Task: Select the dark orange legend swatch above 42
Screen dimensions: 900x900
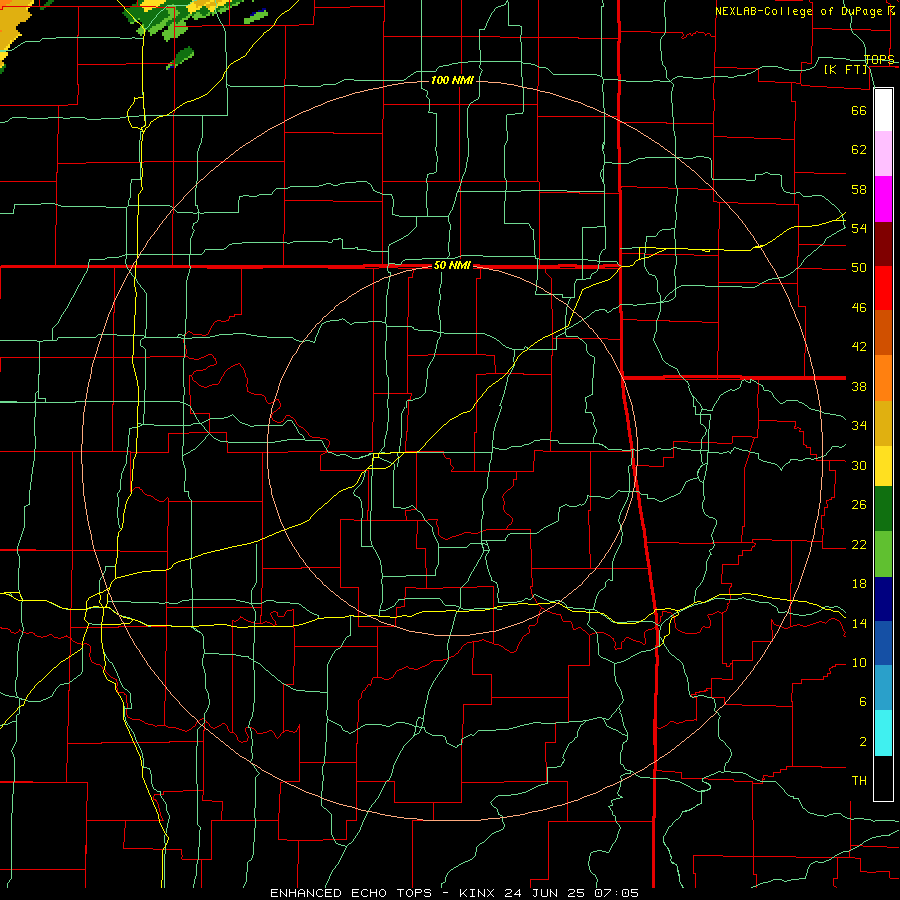Action: [883, 333]
